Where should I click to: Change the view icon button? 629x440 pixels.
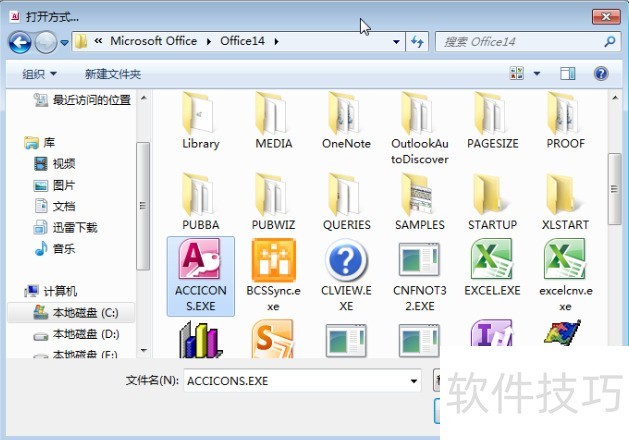[517, 74]
